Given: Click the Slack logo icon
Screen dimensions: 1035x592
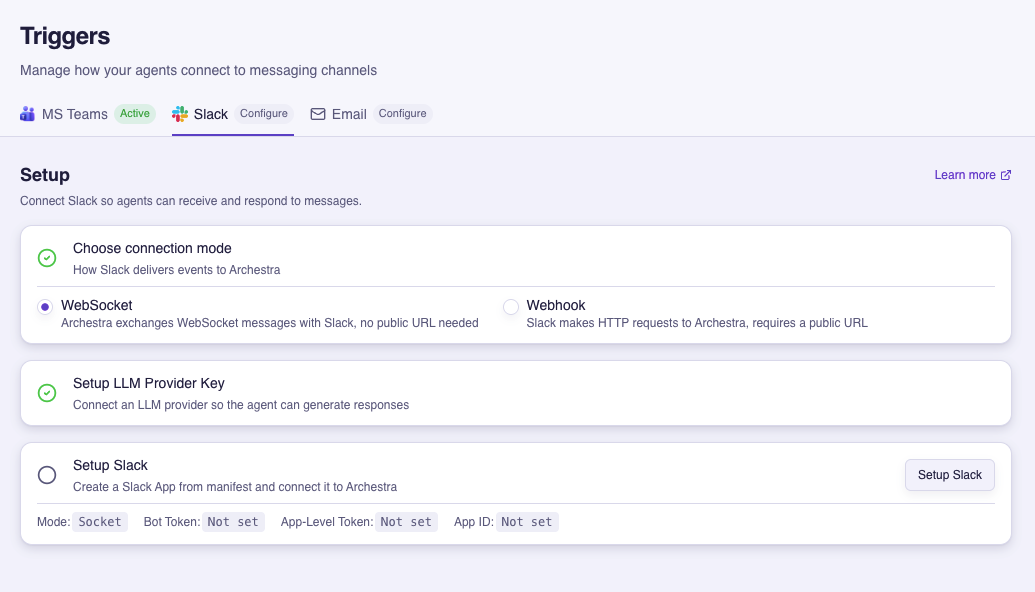Looking at the screenshot, I should (179, 114).
